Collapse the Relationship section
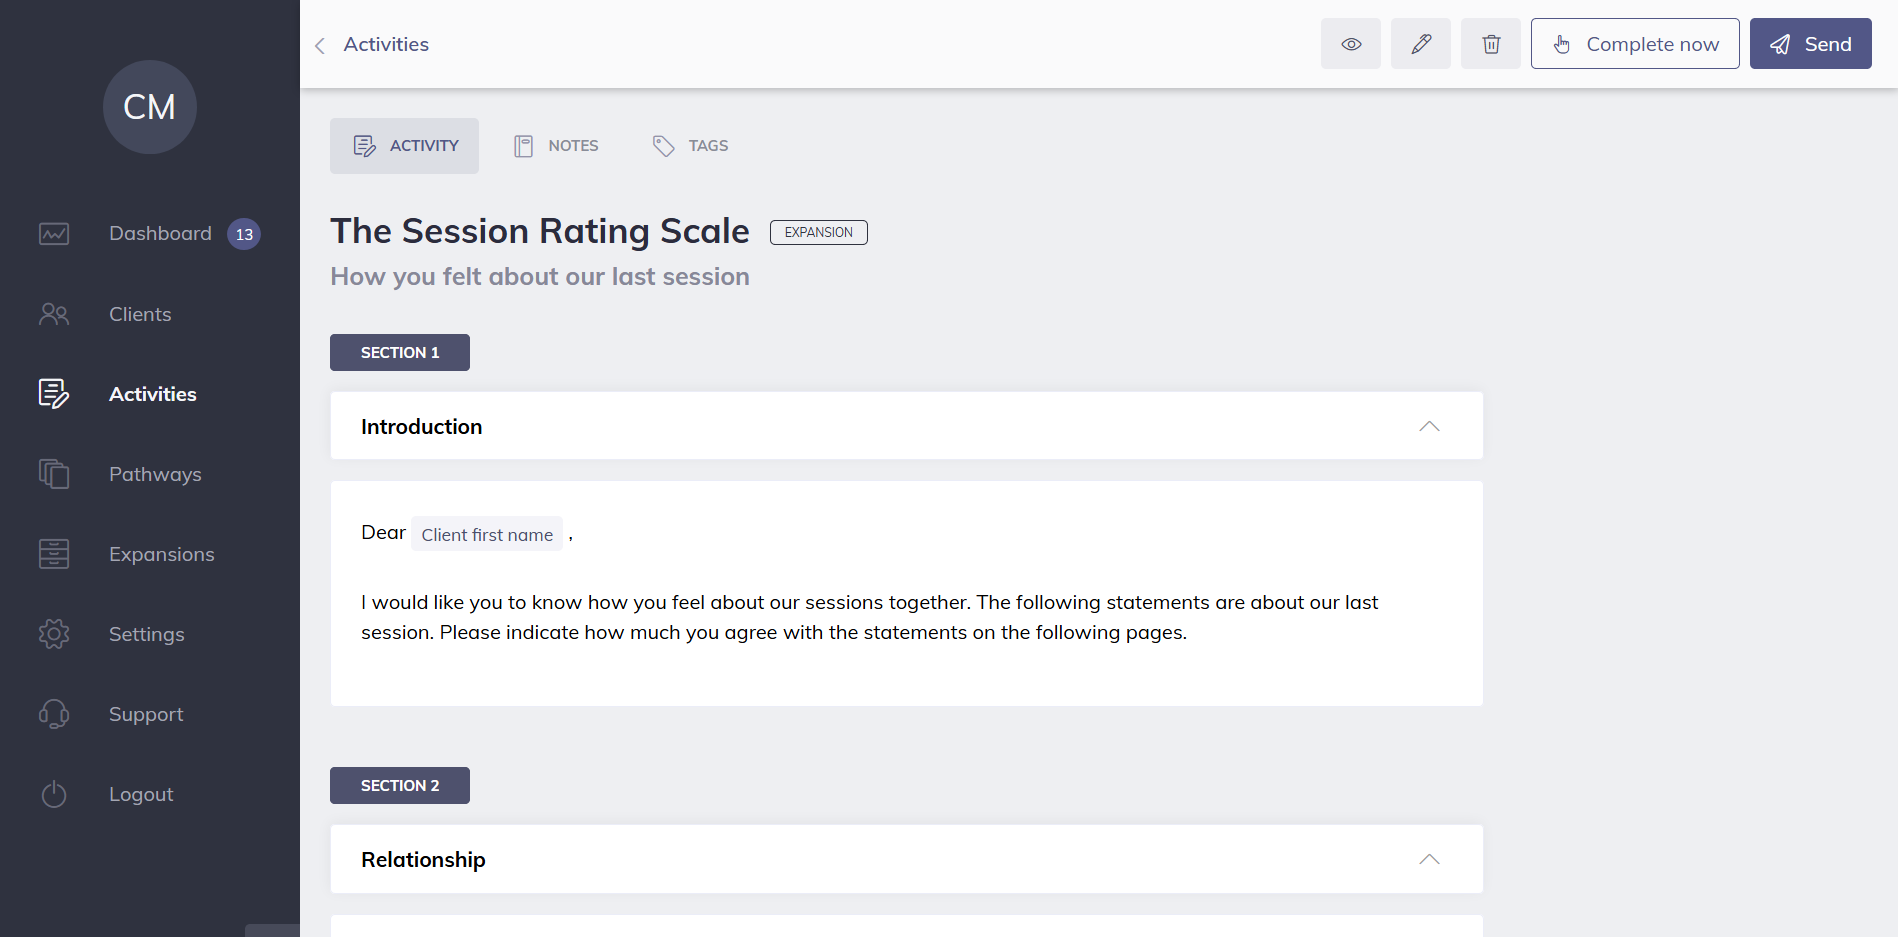 (x=1429, y=859)
